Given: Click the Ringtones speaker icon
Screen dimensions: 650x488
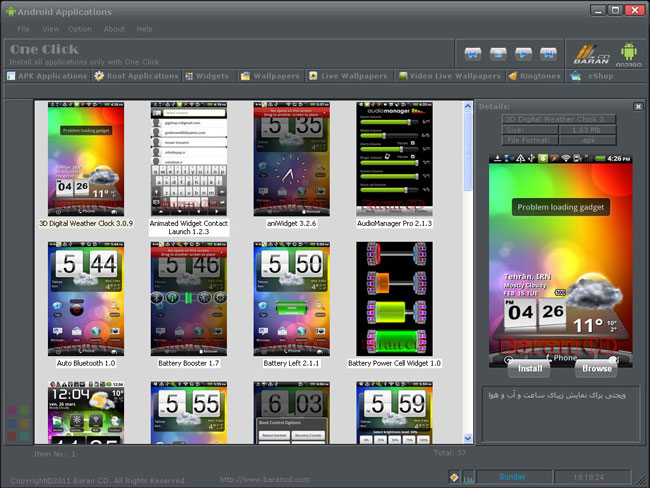Looking at the screenshot, I should tap(513, 76).
